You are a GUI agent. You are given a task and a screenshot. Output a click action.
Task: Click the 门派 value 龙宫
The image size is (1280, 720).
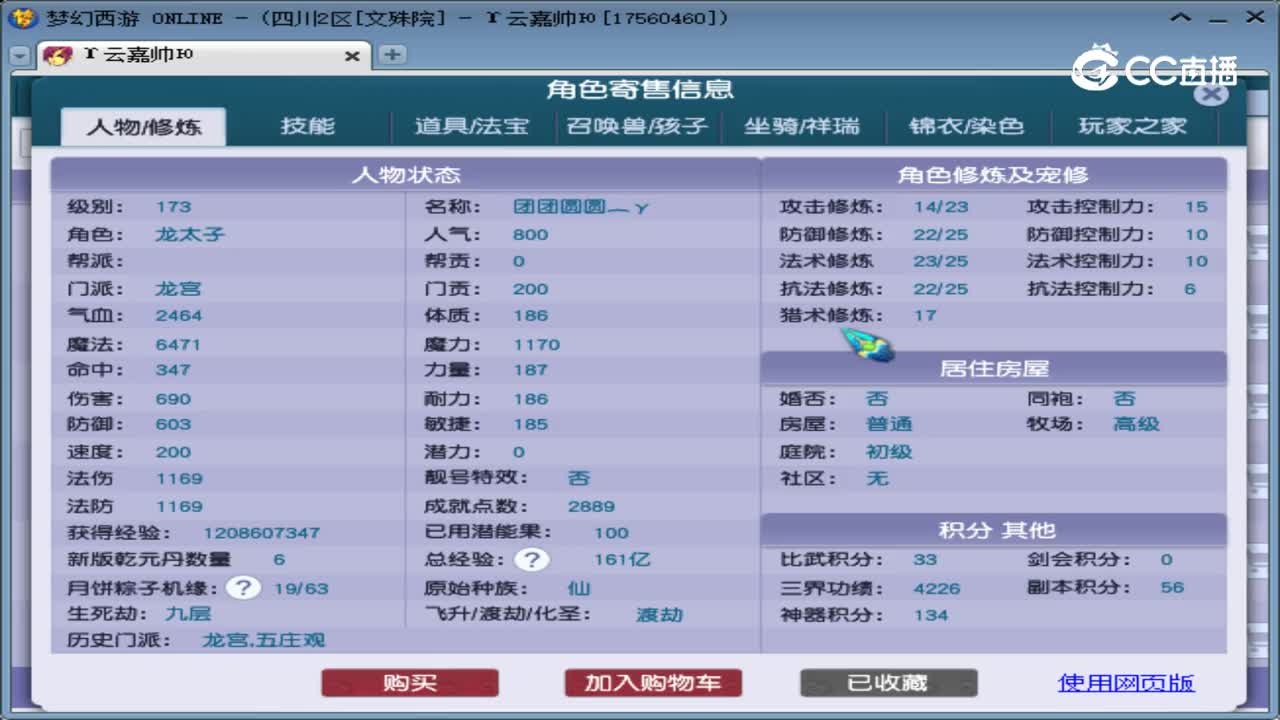(x=178, y=288)
